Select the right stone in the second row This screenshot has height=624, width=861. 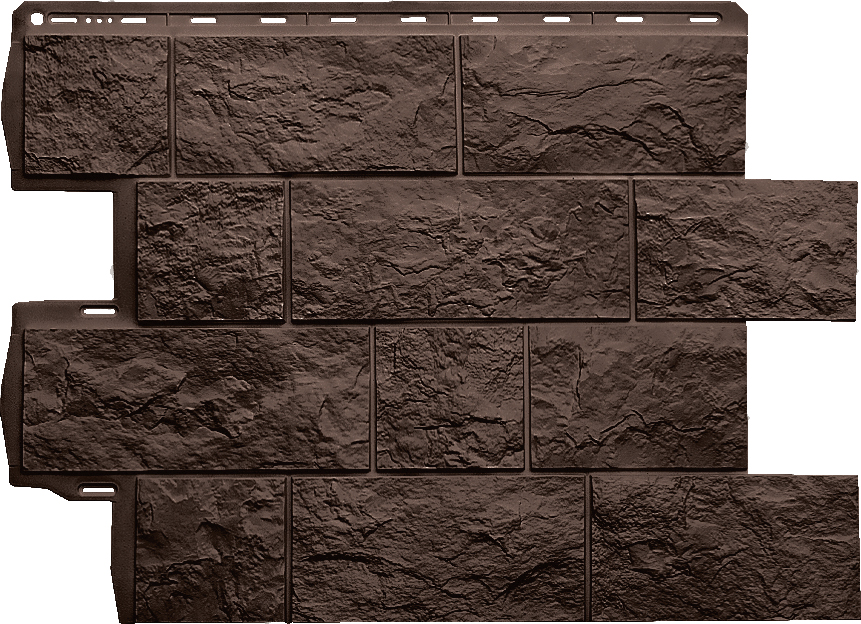[x=745, y=250]
